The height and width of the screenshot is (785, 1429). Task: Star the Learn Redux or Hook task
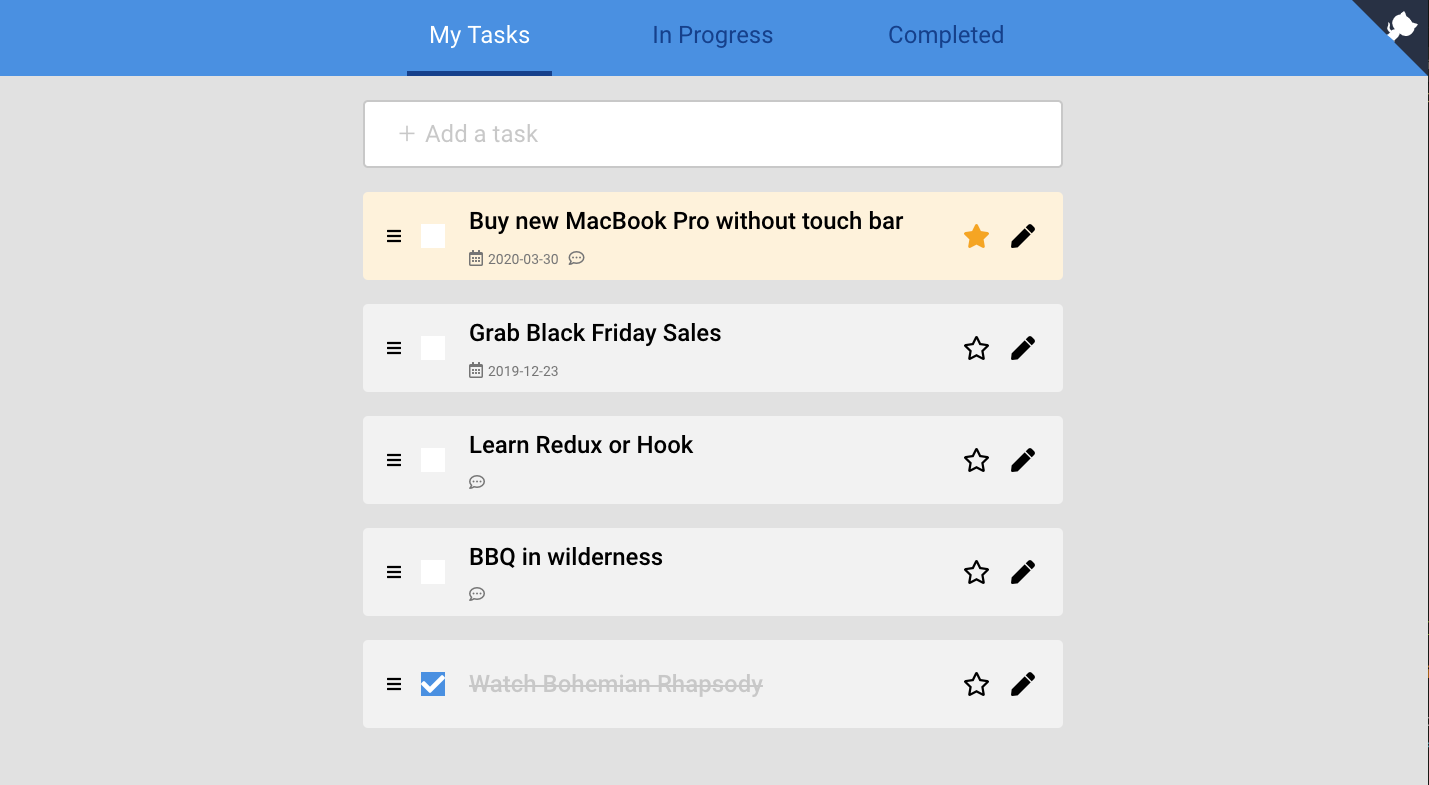(976, 460)
